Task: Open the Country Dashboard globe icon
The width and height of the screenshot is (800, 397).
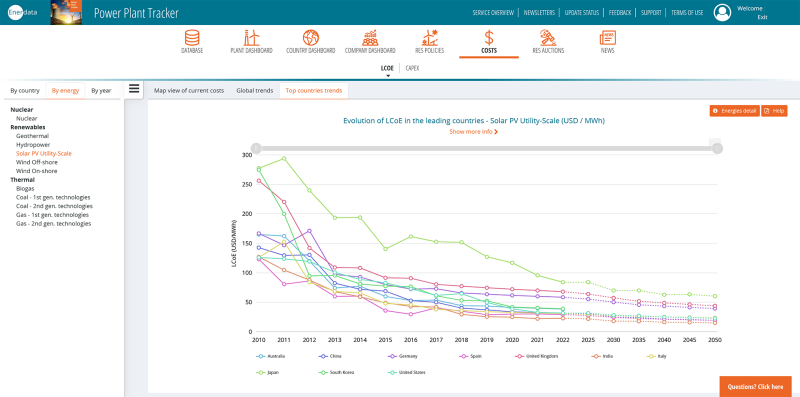Action: tap(310, 38)
